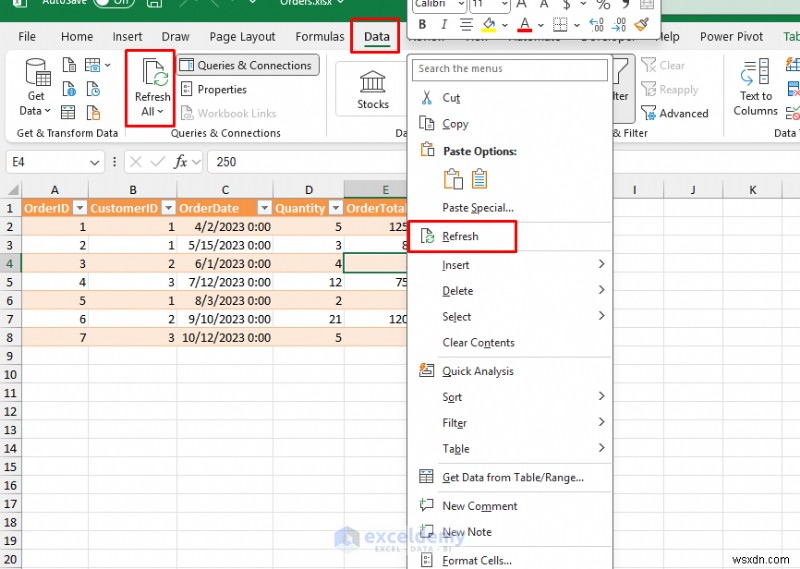The image size is (800, 569).
Task: Toggle Queries & Connections pane
Action: coord(248,65)
